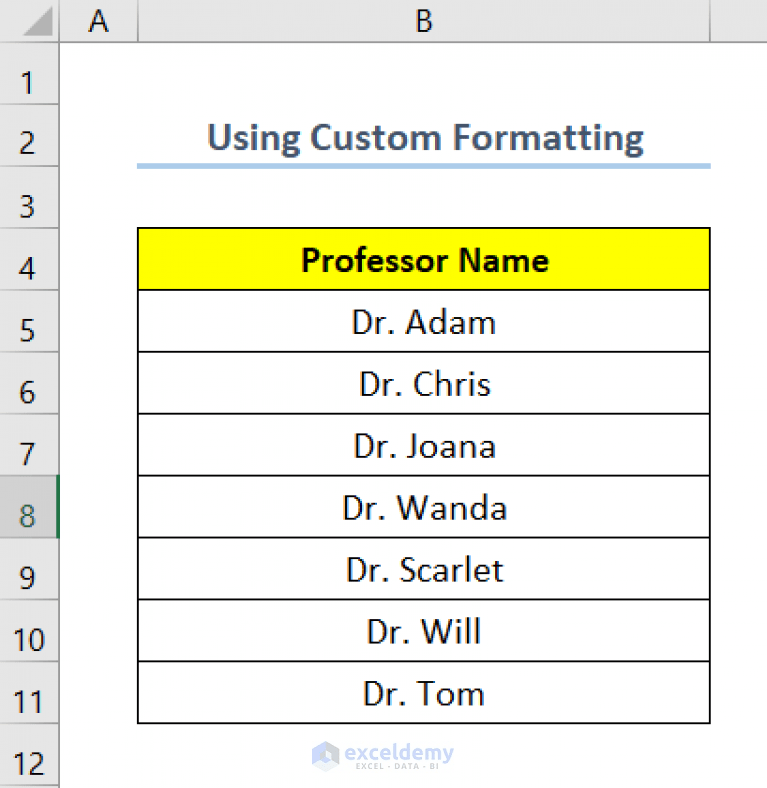Image resolution: width=767 pixels, height=788 pixels.
Task: Select the cell 'Dr. Tom'
Action: 424,693
